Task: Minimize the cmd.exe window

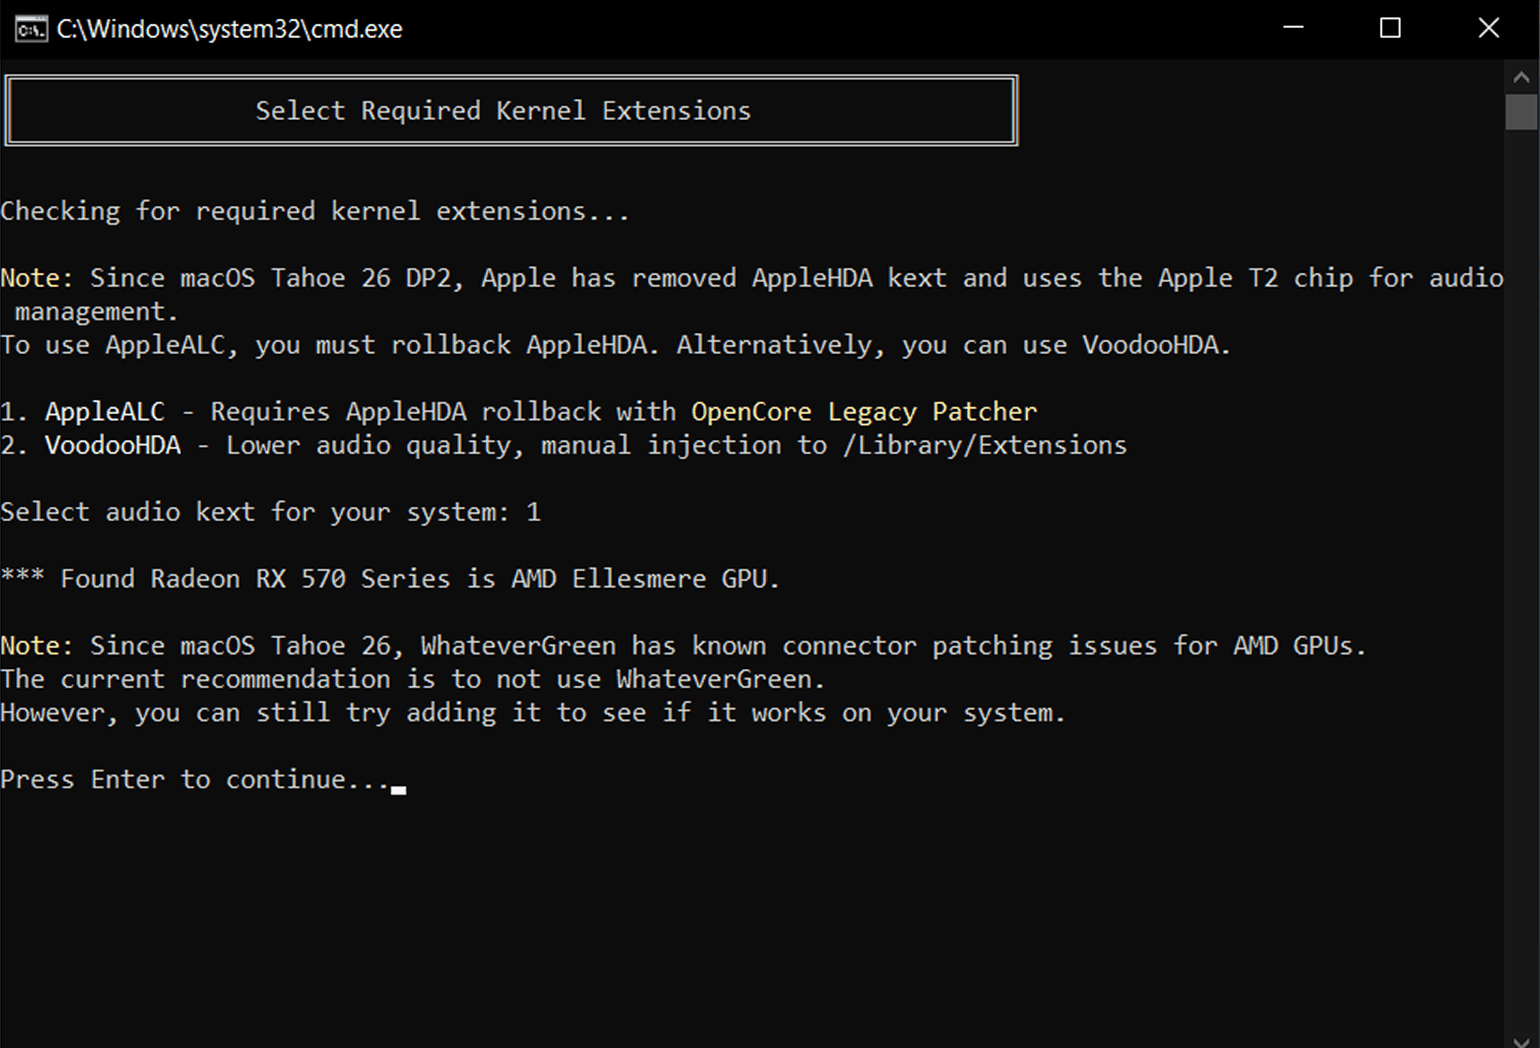Action: (x=1293, y=28)
